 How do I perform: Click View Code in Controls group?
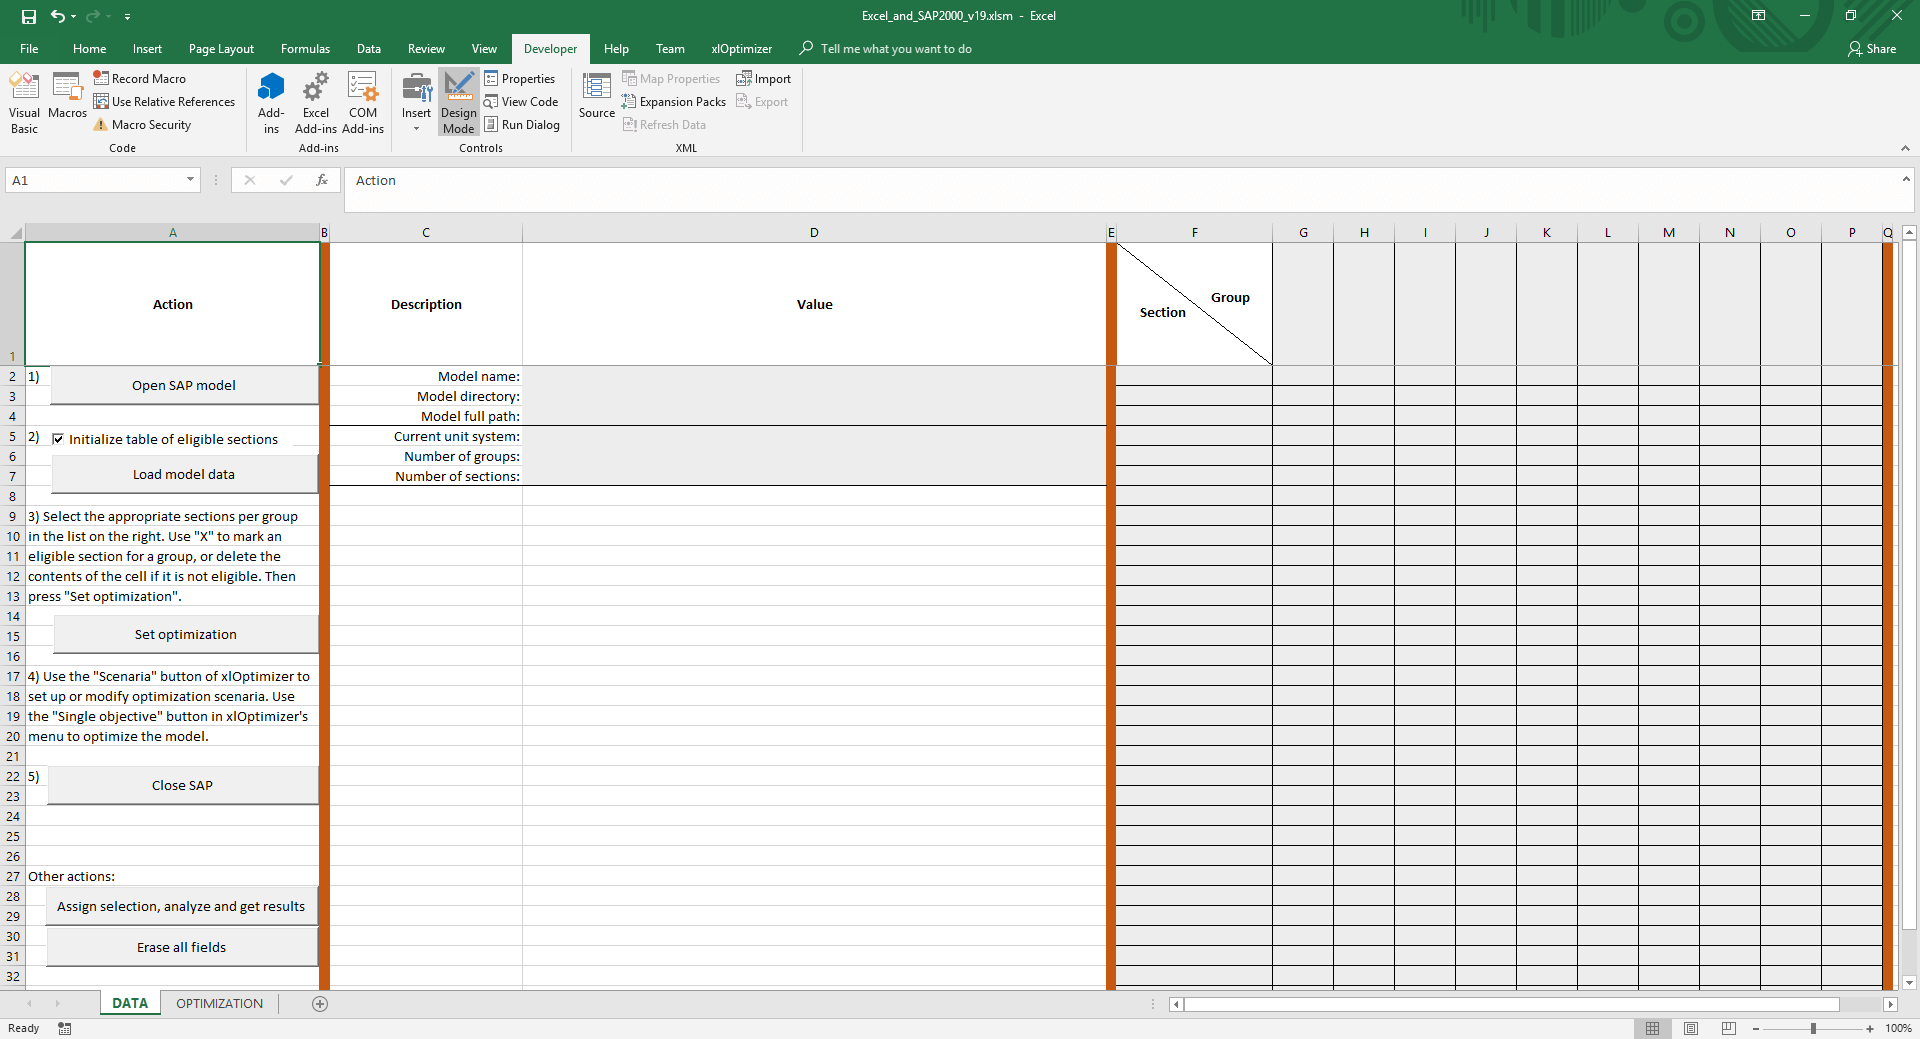[521, 102]
